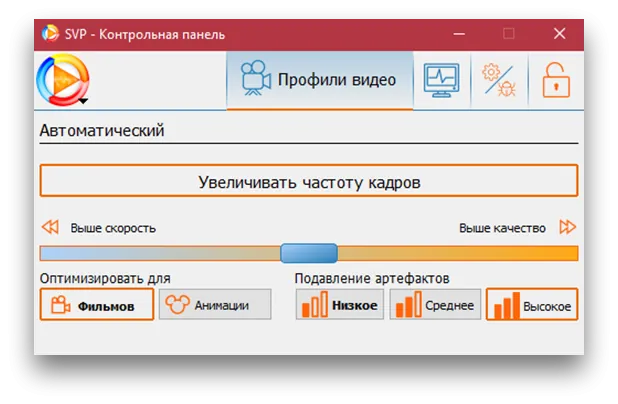Set artifact suppression to Высокое
The image size is (618, 404).
[532, 304]
